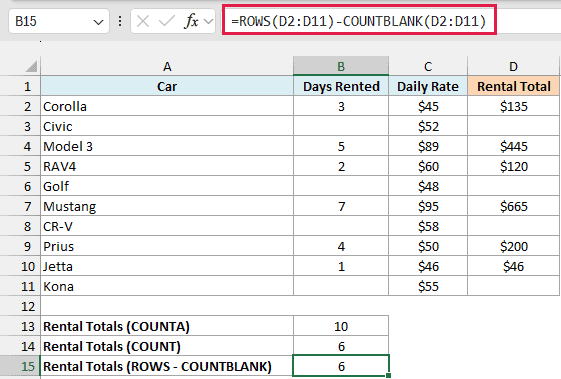Click the 'Car' header cell

click(167, 86)
